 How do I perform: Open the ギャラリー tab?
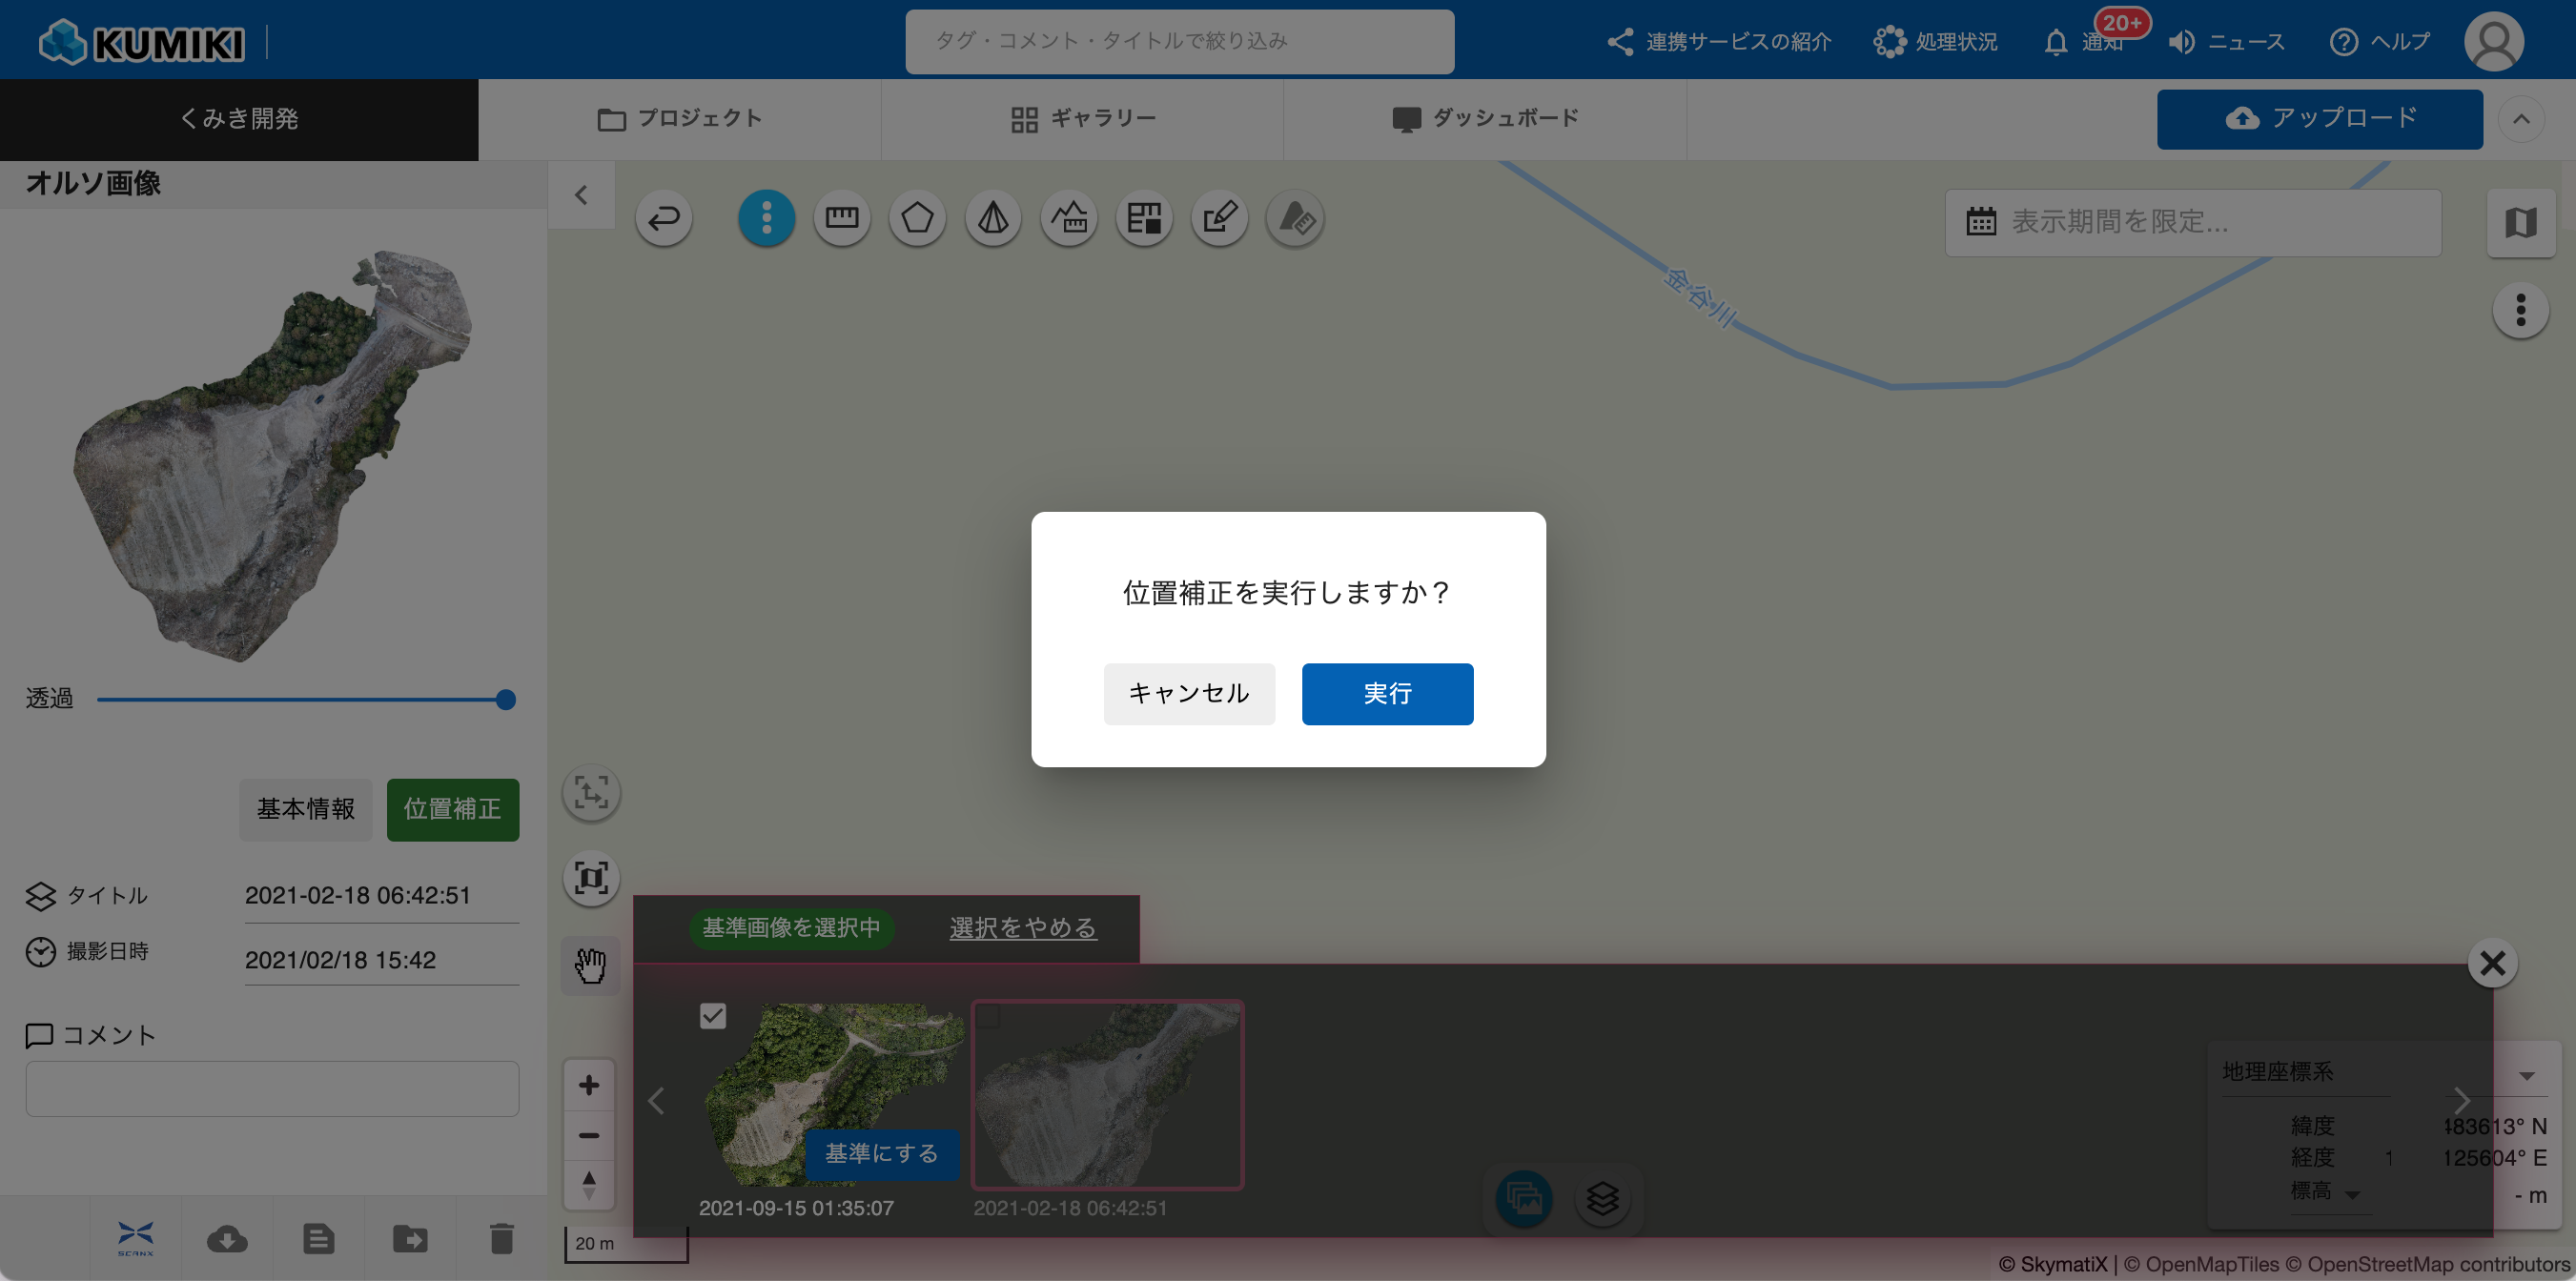[1082, 119]
